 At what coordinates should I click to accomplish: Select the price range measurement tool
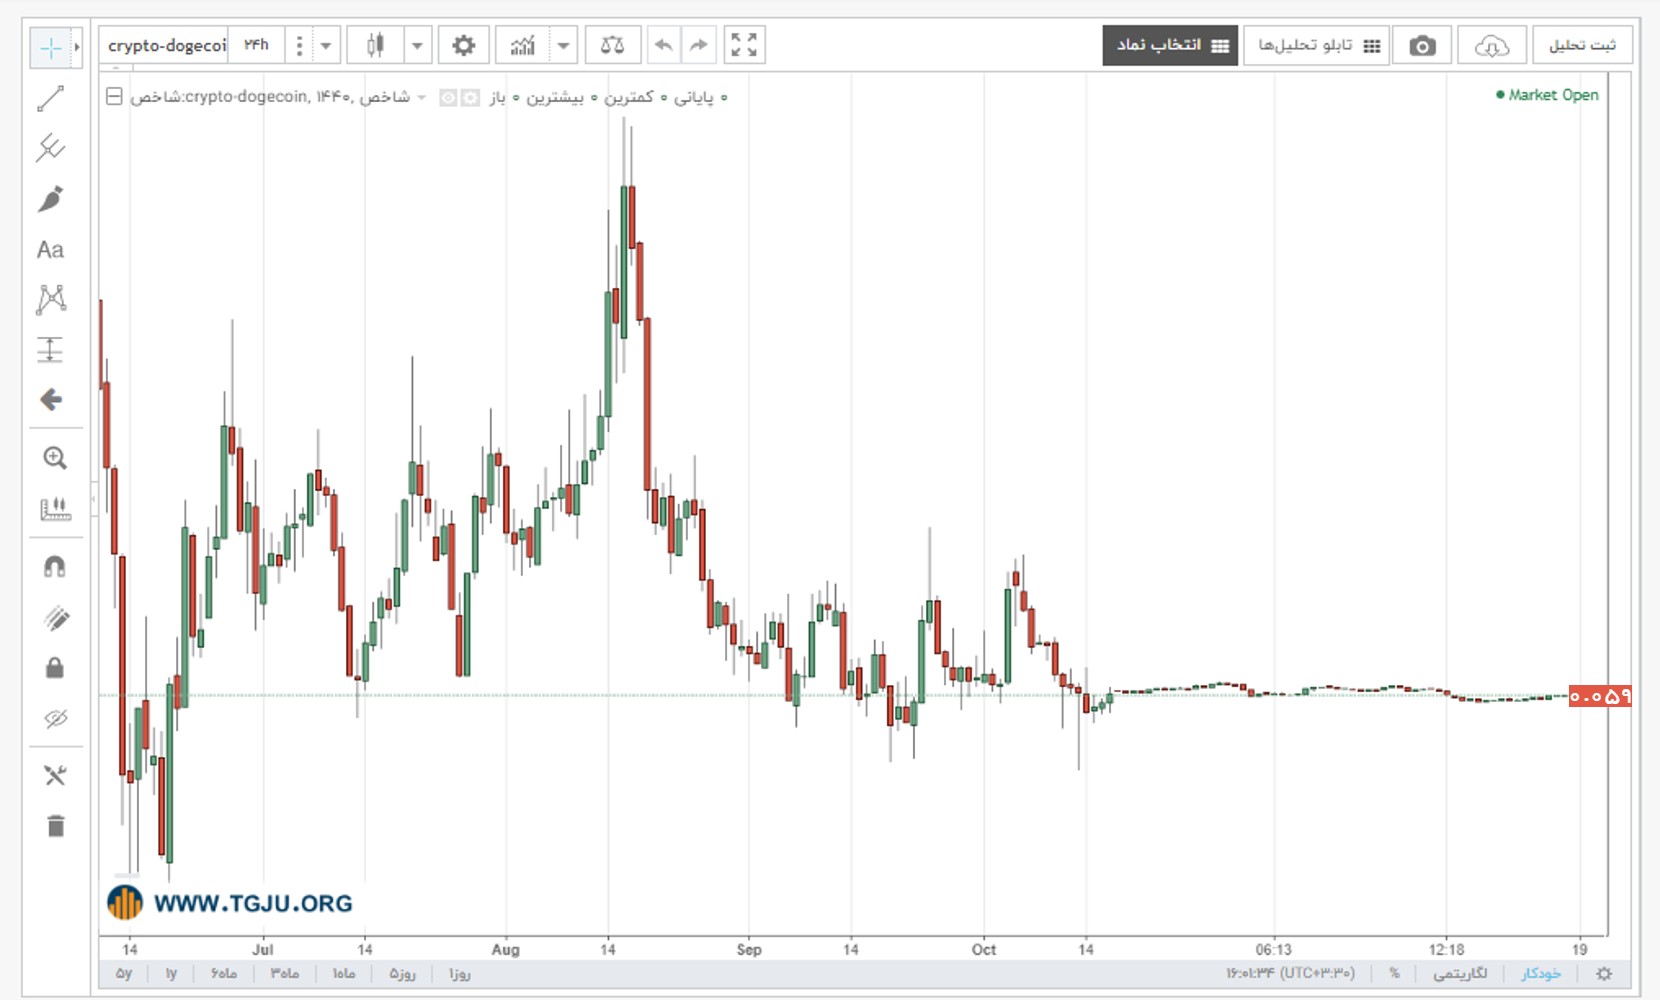click(x=50, y=349)
